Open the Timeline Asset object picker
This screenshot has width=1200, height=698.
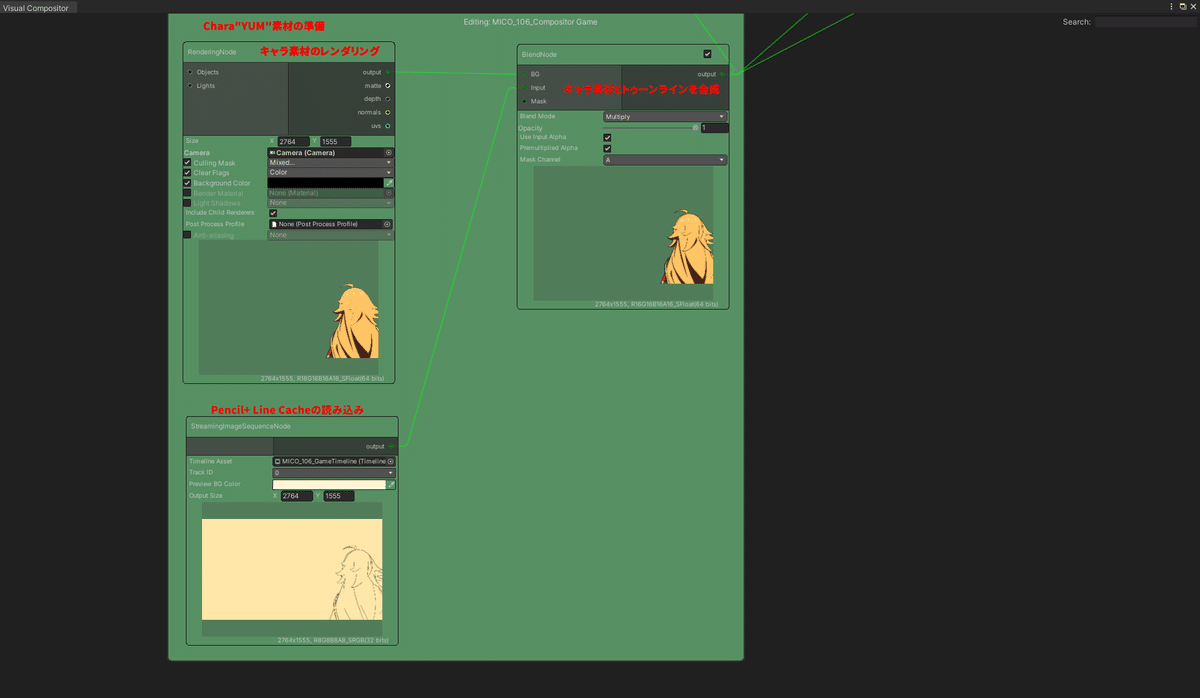point(391,461)
